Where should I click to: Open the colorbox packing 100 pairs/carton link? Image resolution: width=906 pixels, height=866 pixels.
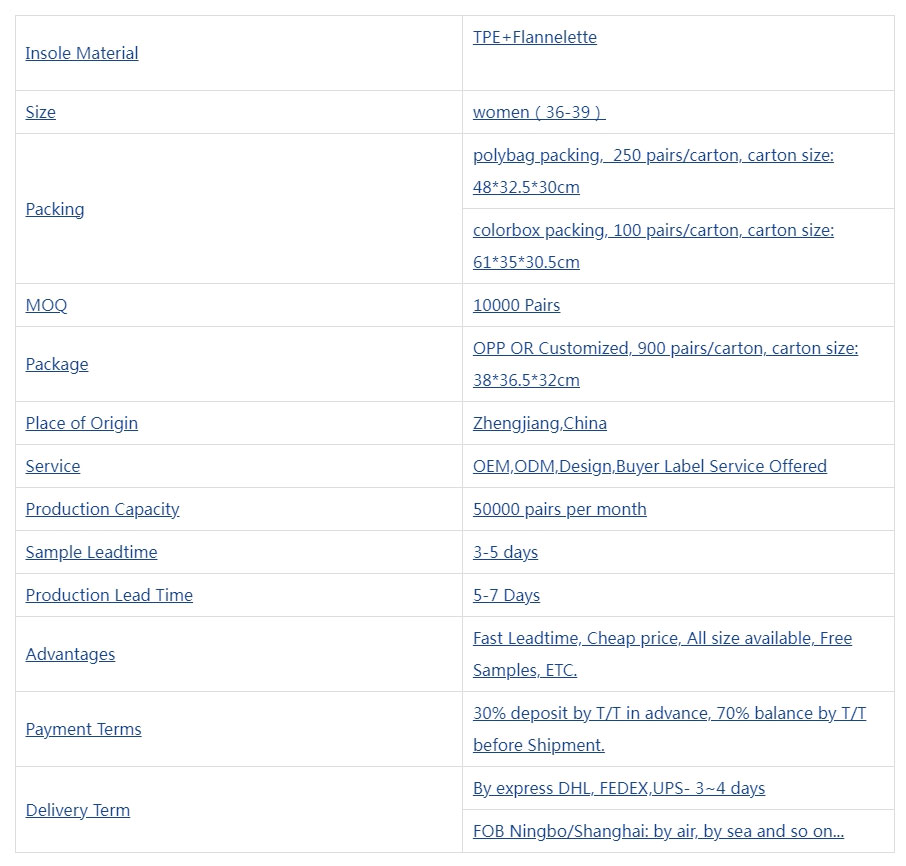(653, 246)
